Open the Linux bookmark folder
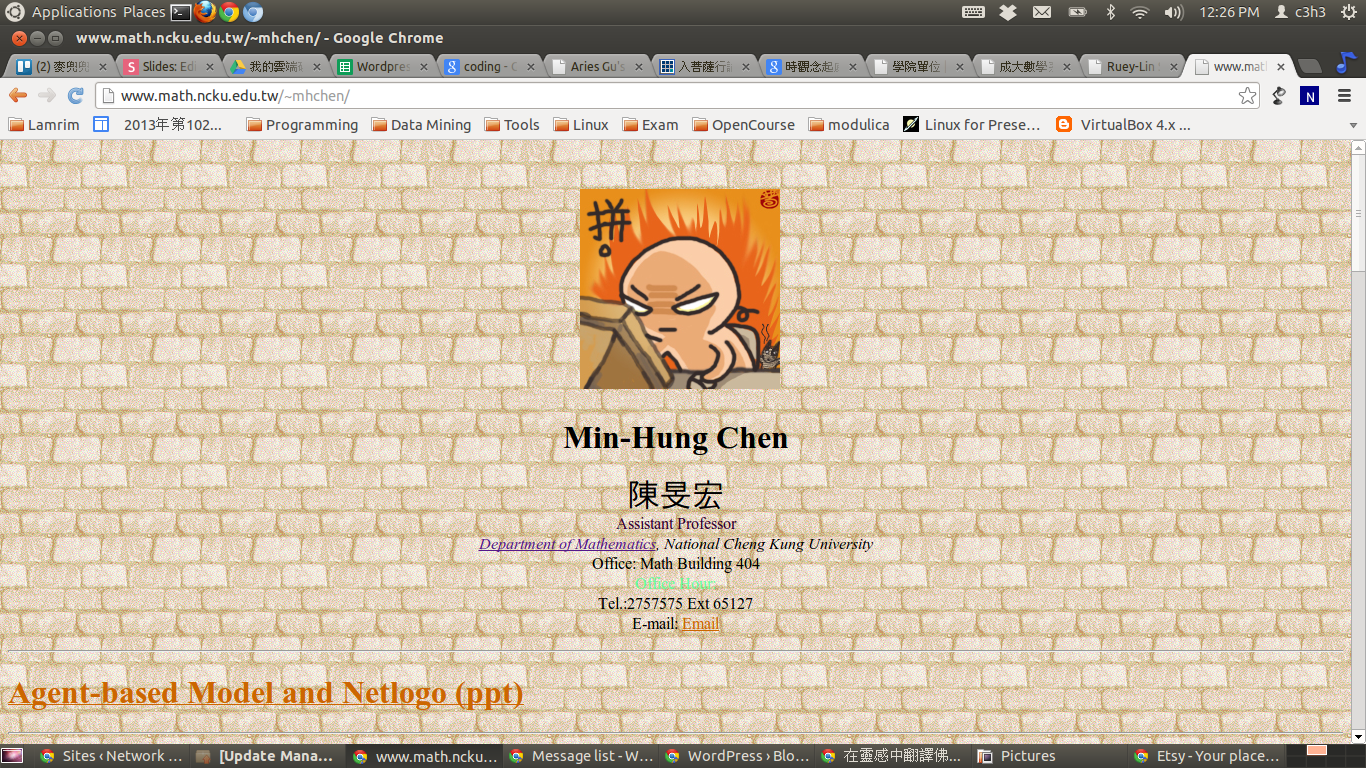This screenshot has height=768, width=1366. coord(581,125)
